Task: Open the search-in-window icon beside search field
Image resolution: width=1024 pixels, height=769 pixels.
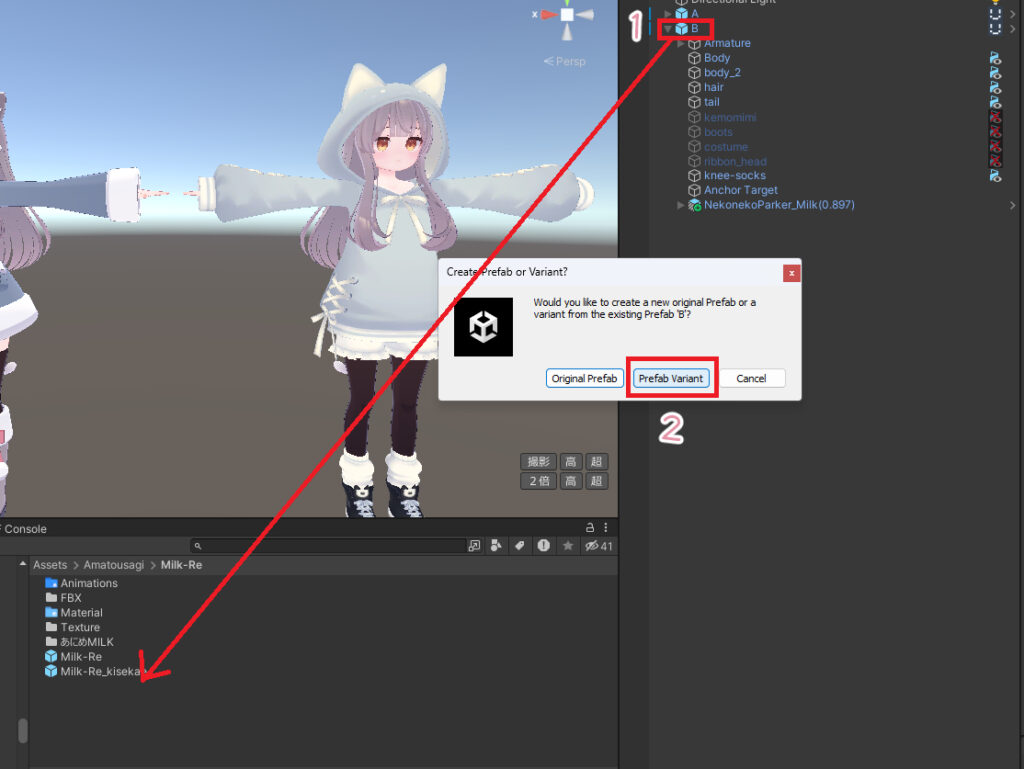Action: pyautogui.click(x=474, y=546)
